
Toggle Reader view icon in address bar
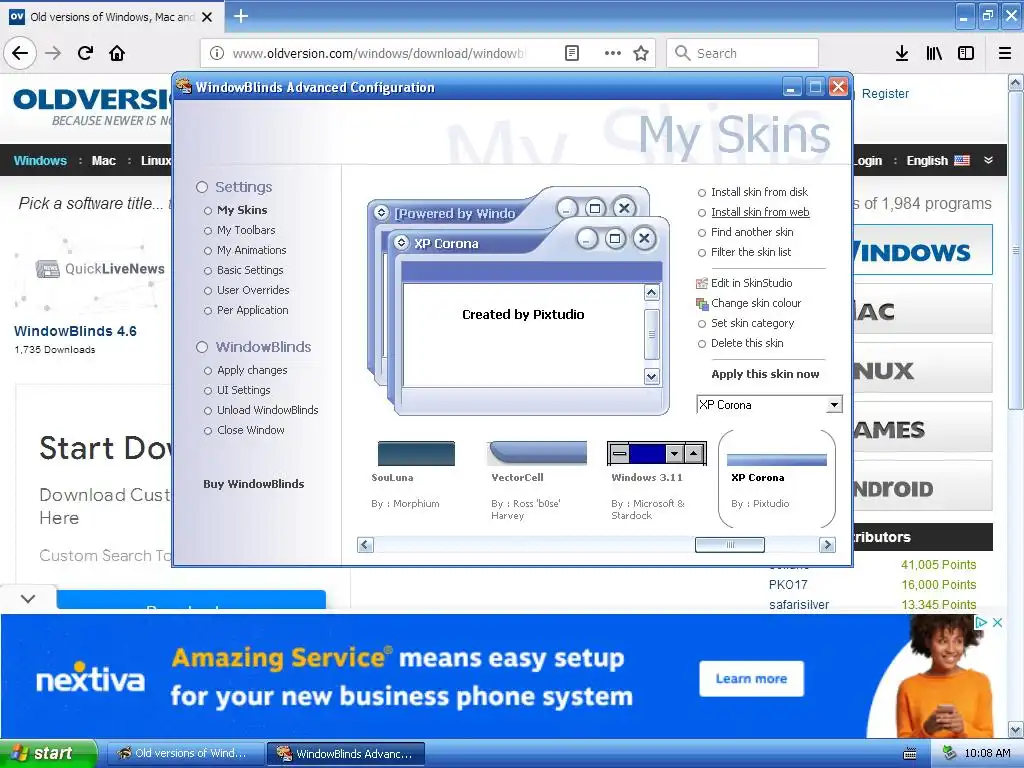571,53
